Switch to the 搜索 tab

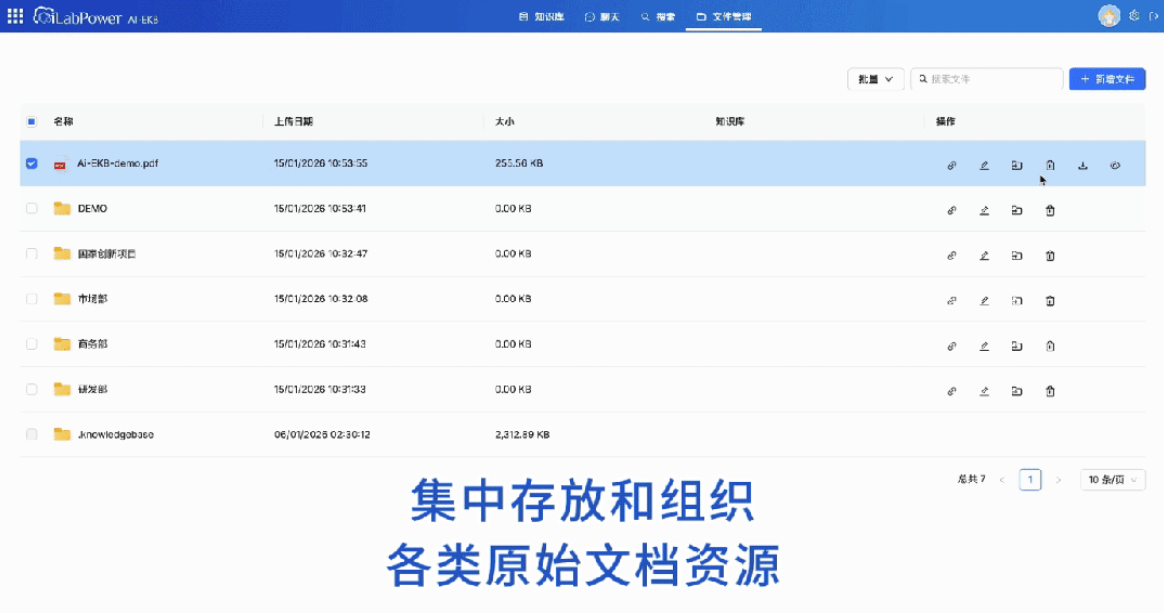tap(658, 16)
